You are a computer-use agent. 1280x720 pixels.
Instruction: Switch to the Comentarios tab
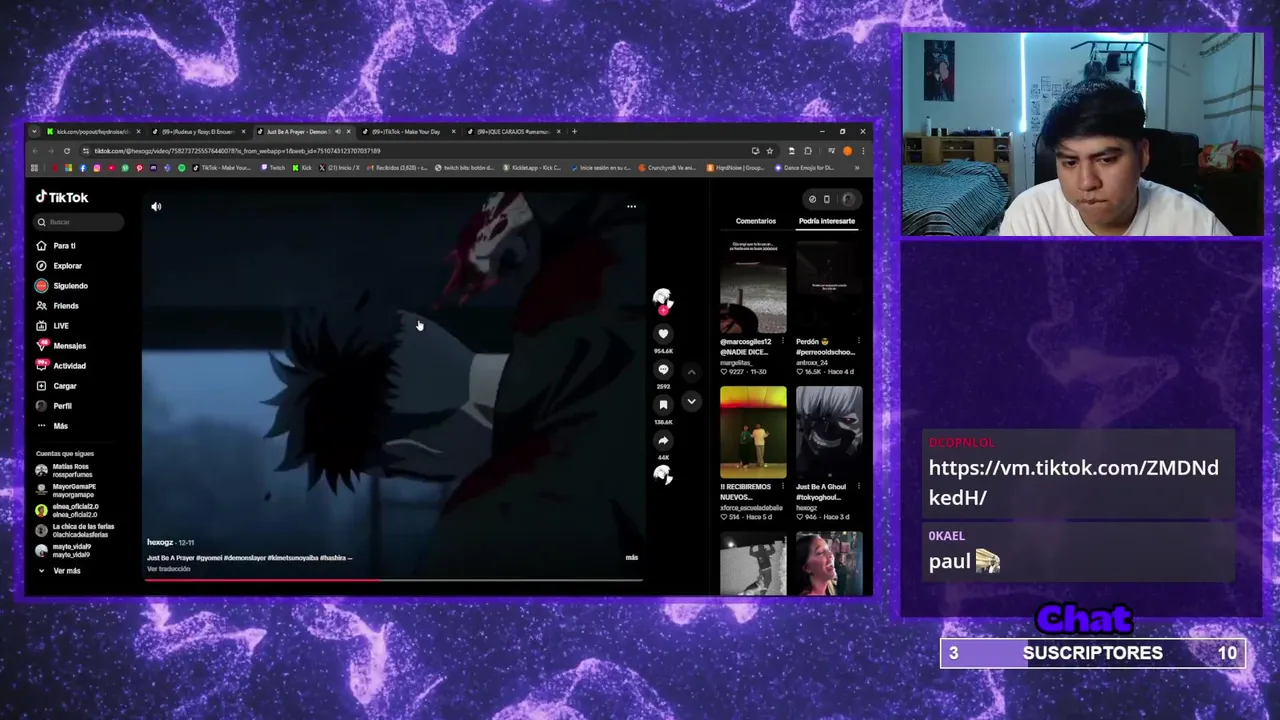pyautogui.click(x=756, y=221)
